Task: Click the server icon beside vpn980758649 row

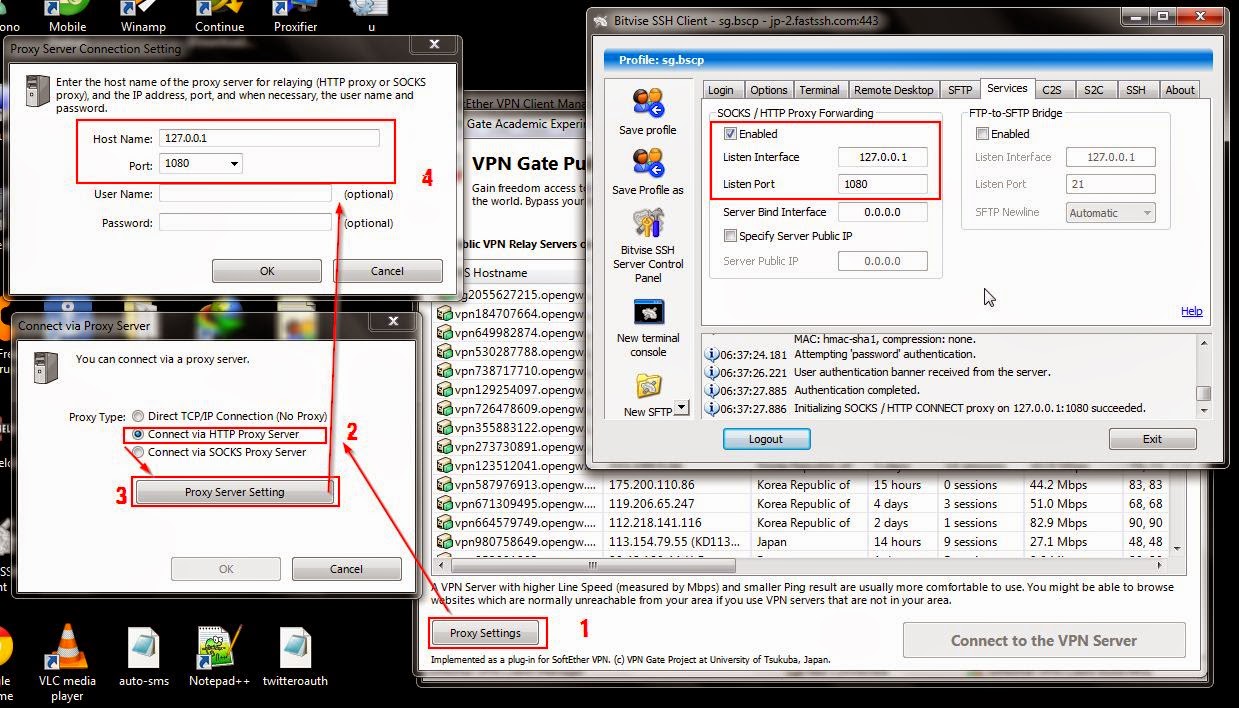Action: pyautogui.click(x=445, y=542)
